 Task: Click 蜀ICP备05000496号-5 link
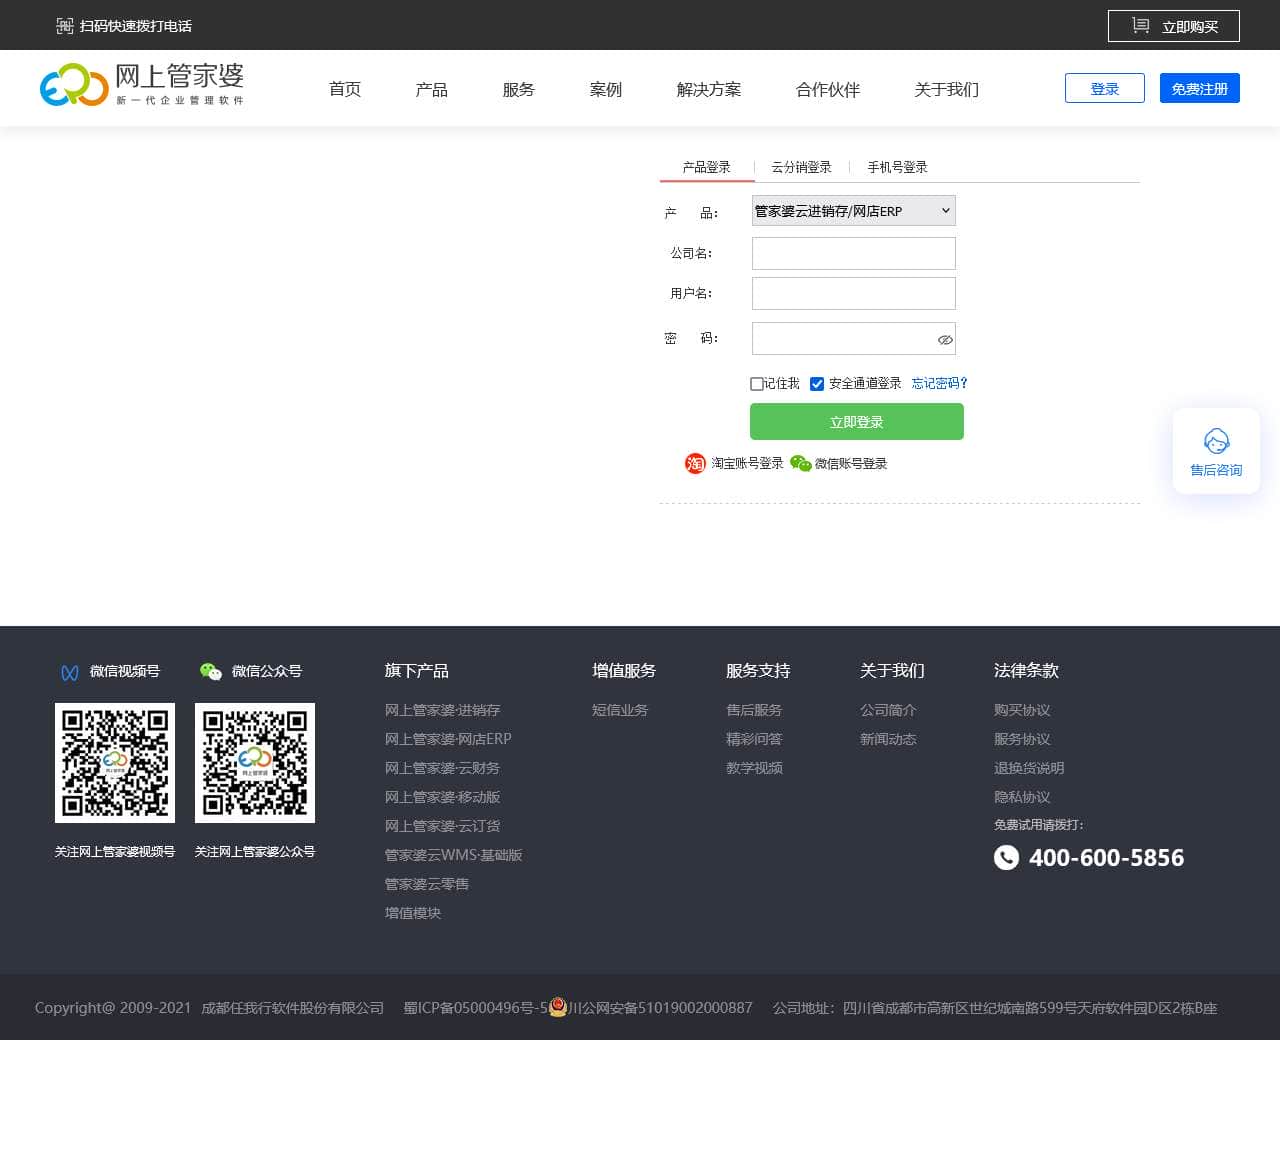click(476, 1007)
